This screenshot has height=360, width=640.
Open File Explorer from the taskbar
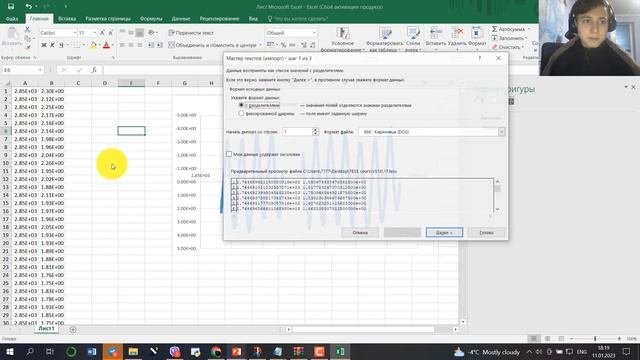133,351
